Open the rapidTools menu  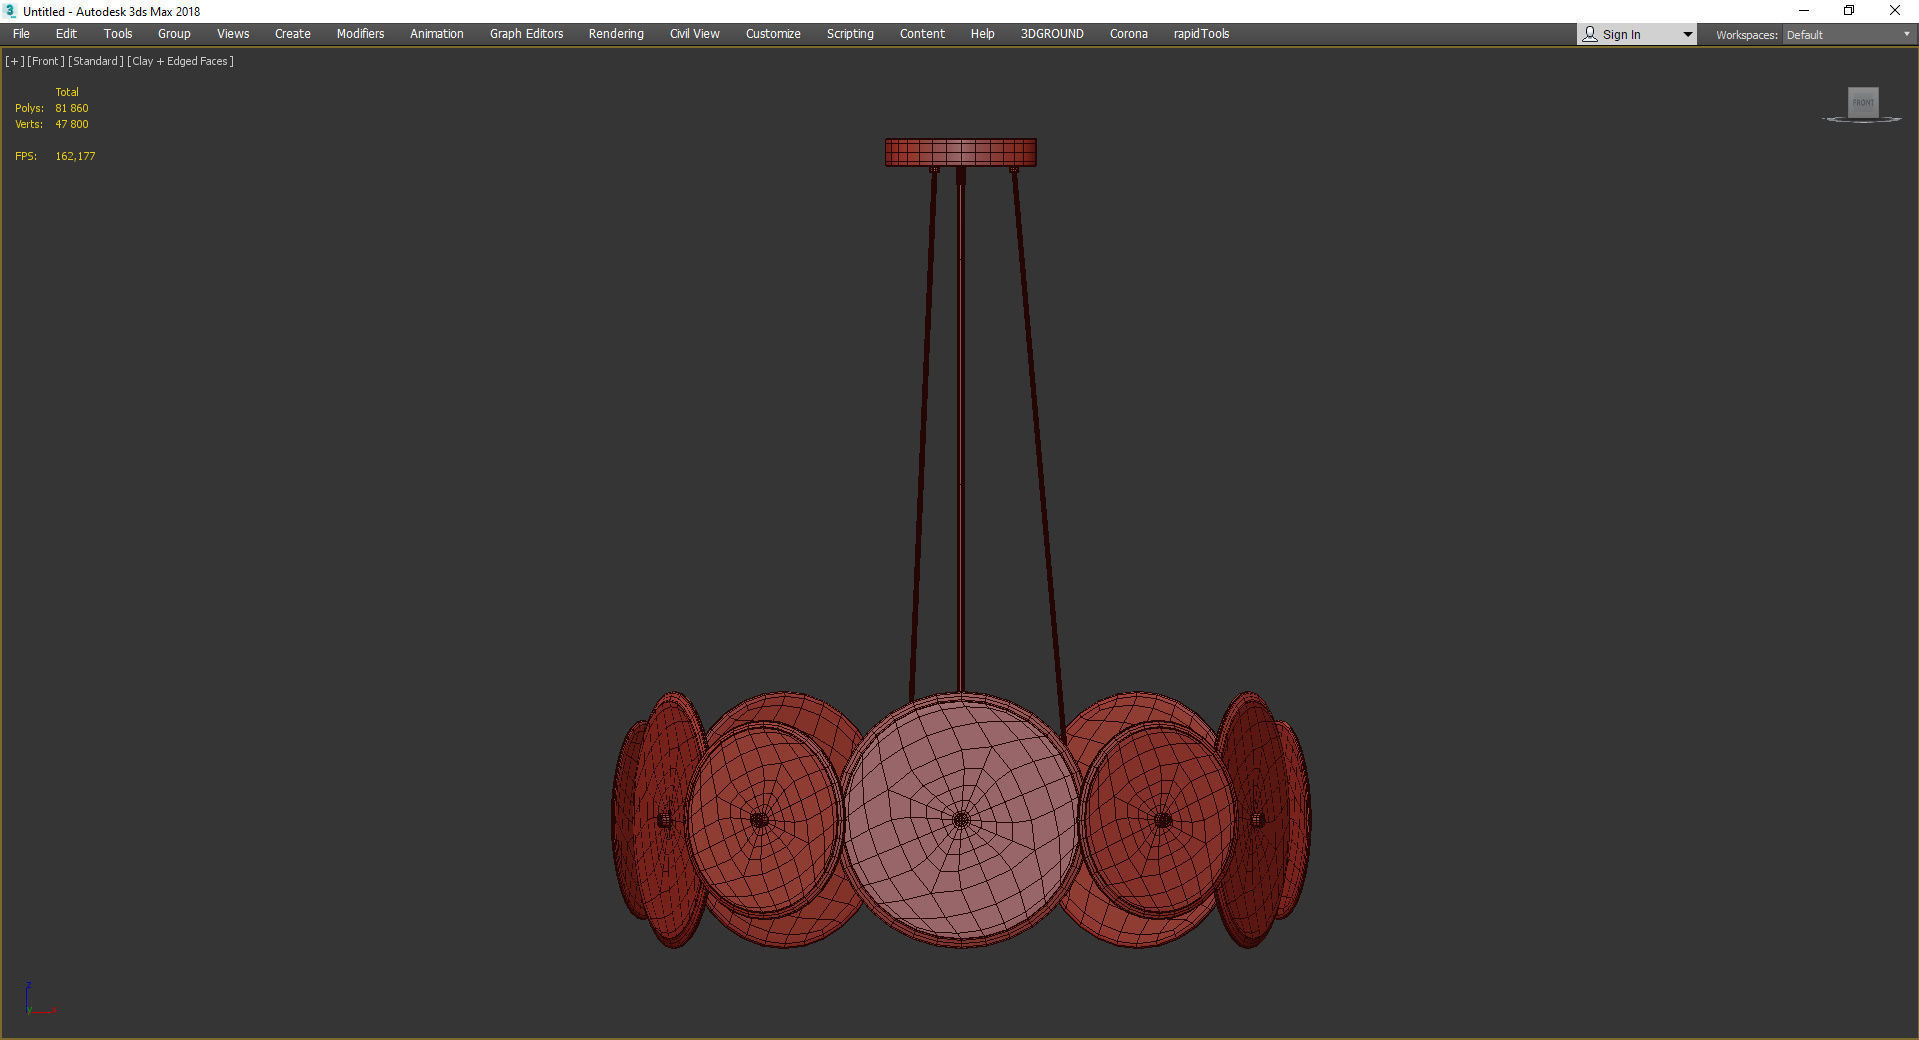tap(1201, 33)
